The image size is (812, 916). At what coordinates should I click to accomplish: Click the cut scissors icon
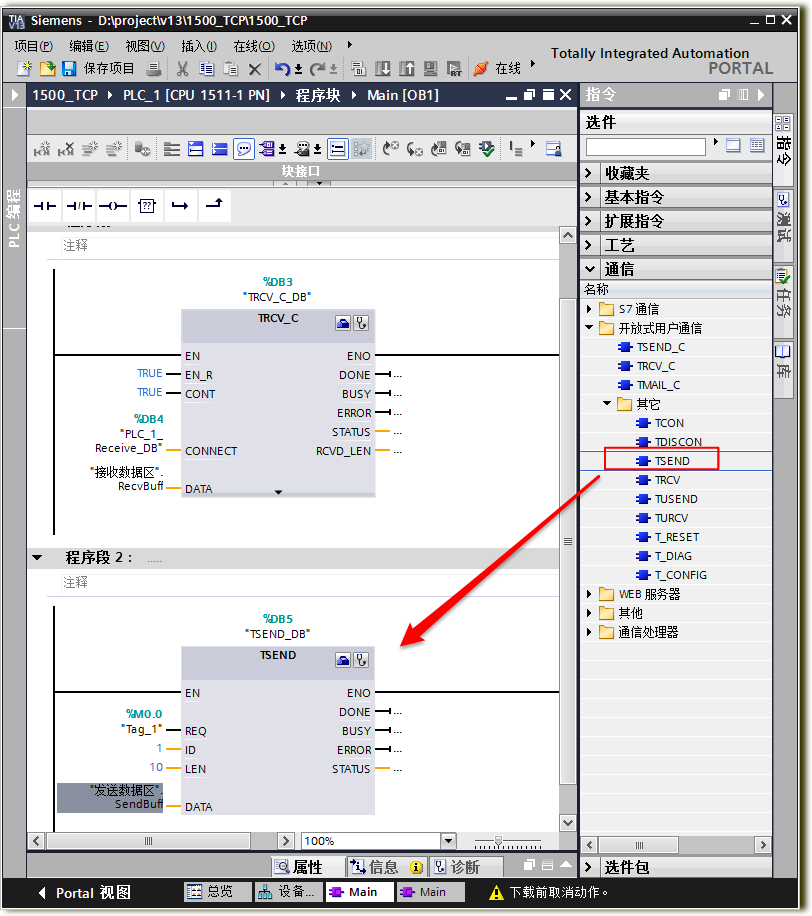click(182, 69)
